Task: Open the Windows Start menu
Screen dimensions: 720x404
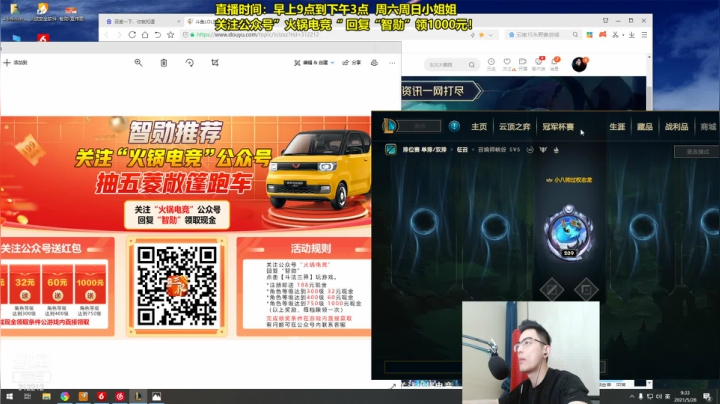Action: (9, 397)
